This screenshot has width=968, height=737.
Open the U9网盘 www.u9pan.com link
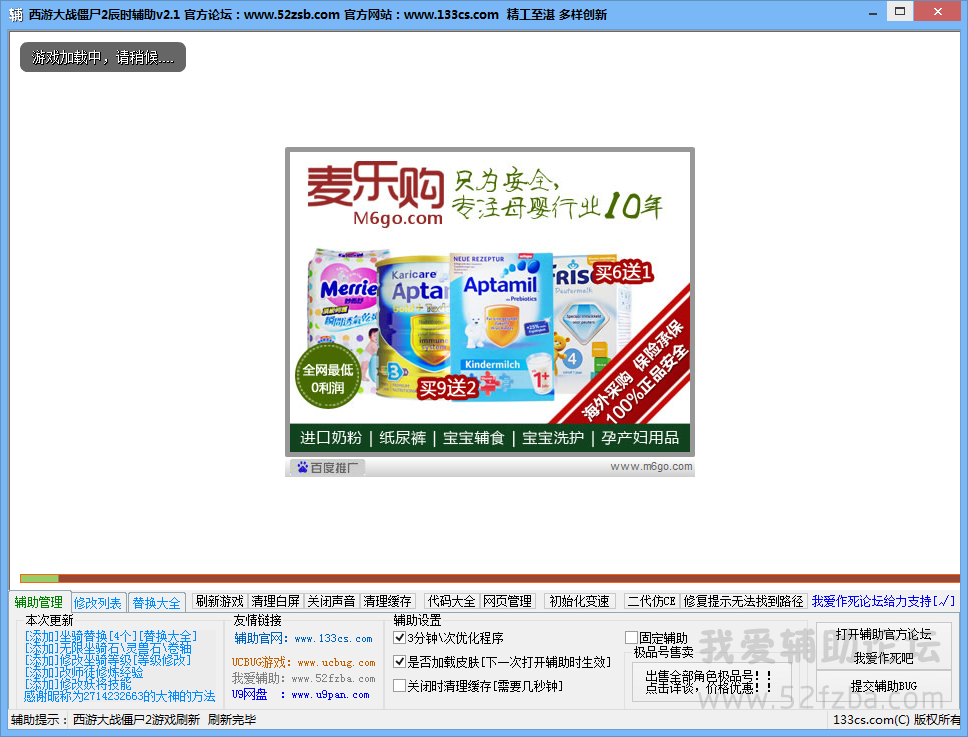point(301,694)
